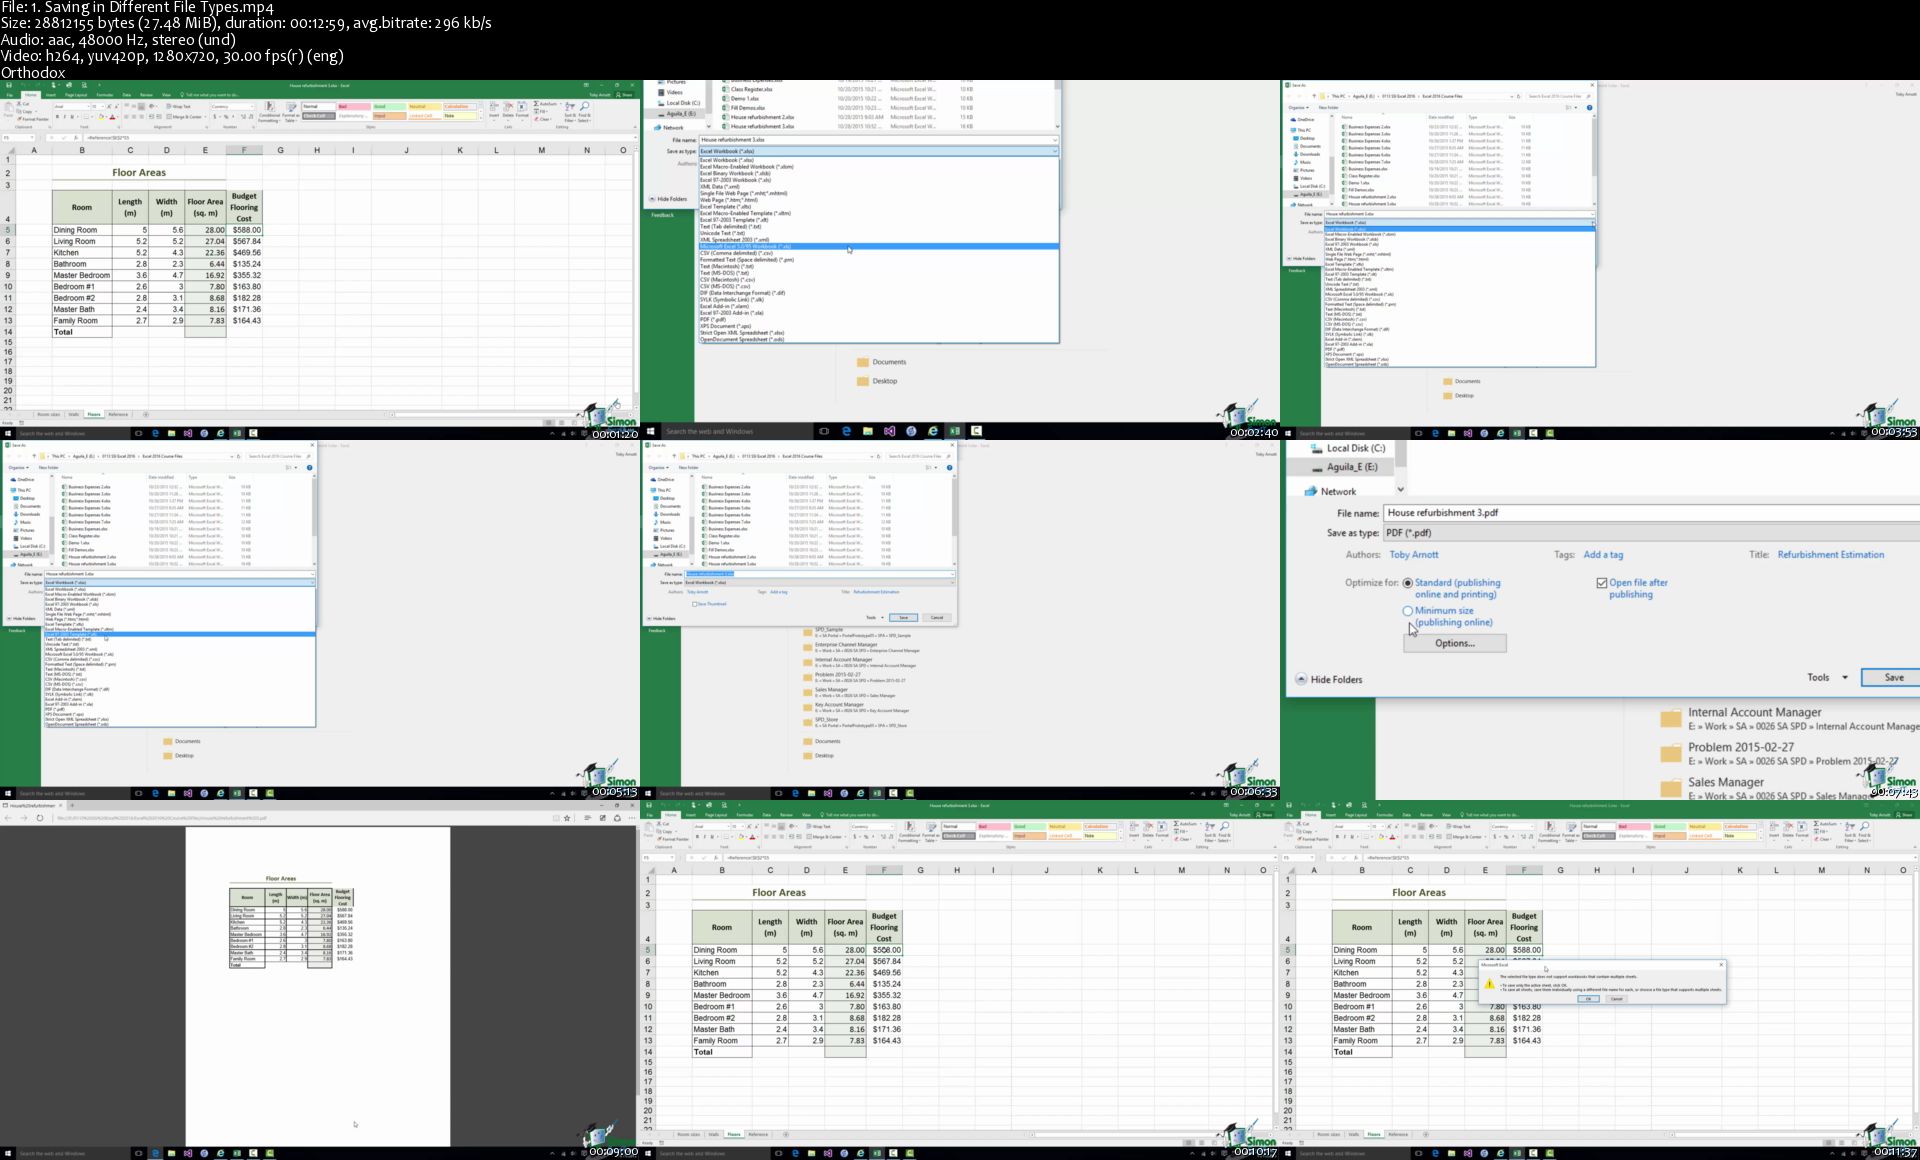Click the large Sales Manager folder icon
1920x1160 pixels.
pyautogui.click(x=1670, y=788)
